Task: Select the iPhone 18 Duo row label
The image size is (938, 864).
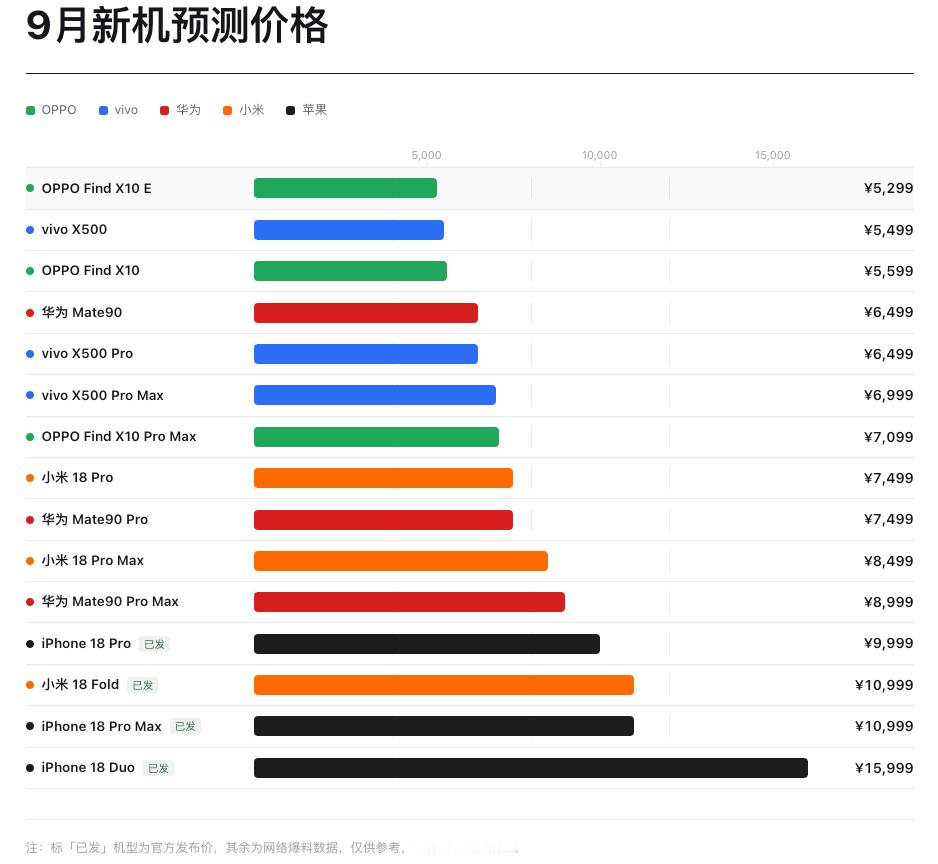Action: (88, 768)
